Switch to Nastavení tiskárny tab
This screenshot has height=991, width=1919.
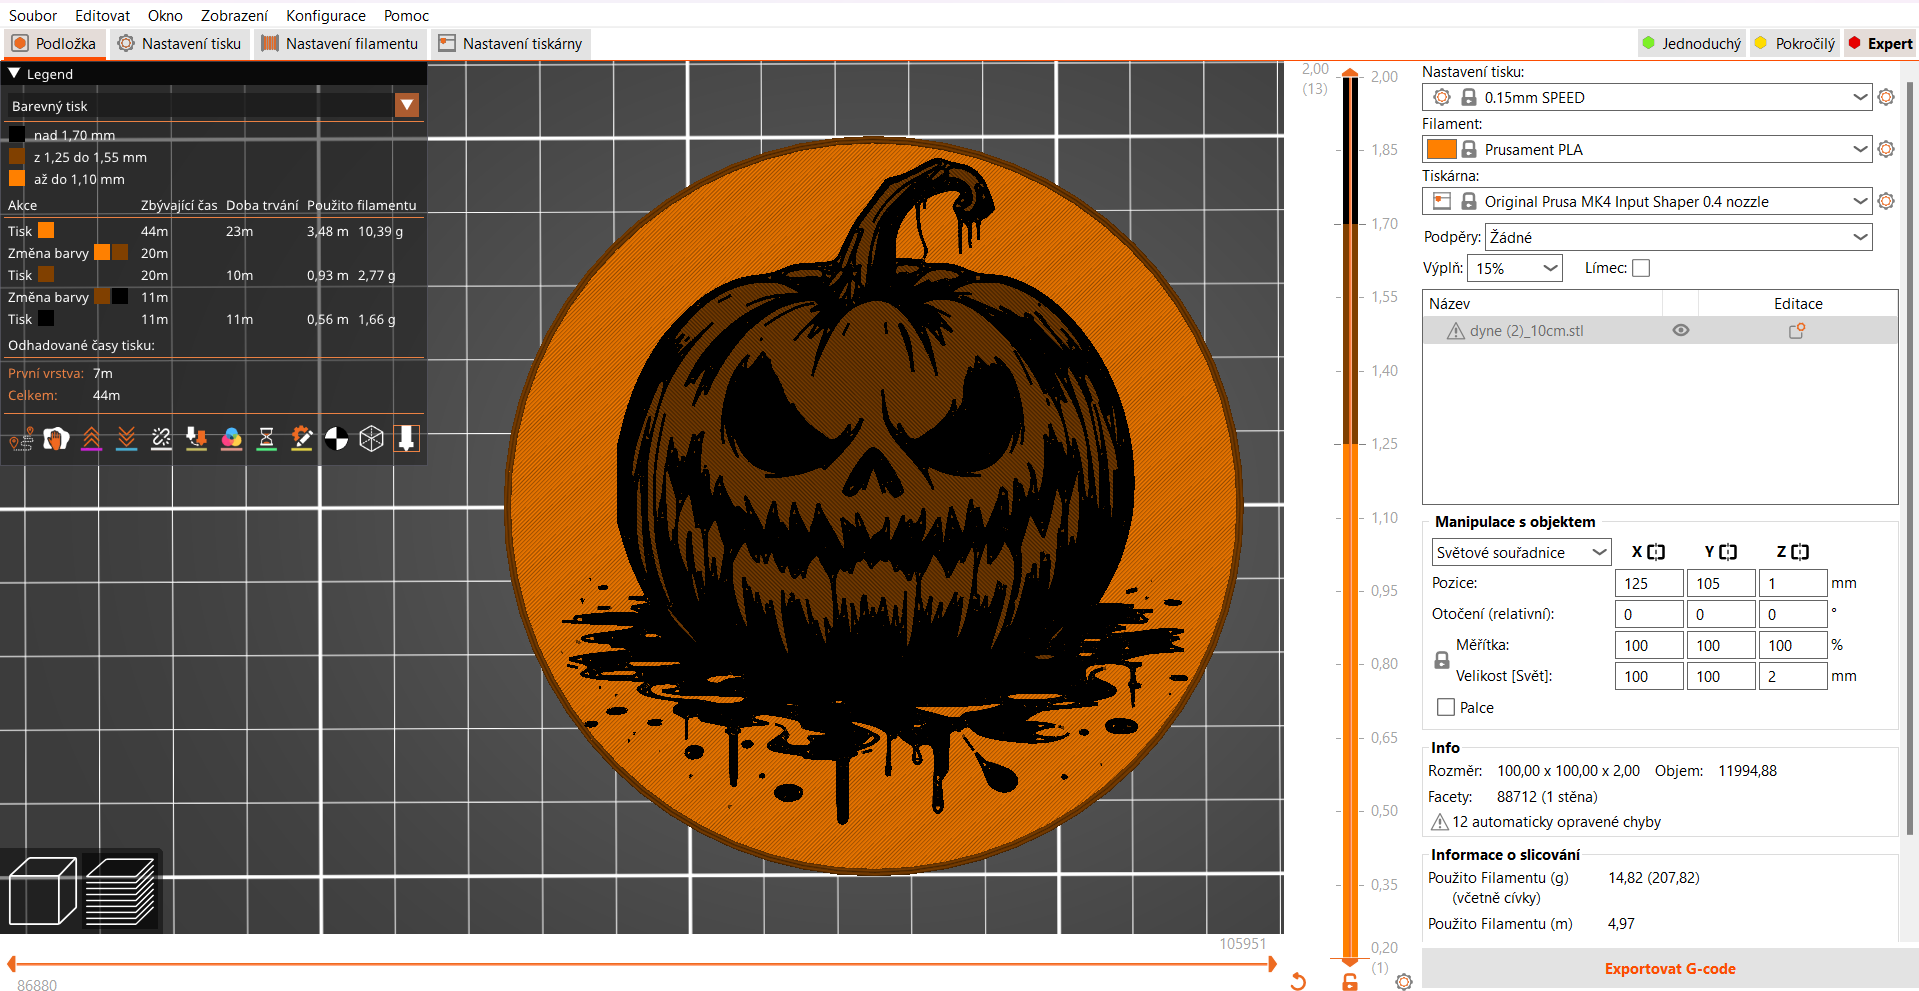tap(510, 43)
